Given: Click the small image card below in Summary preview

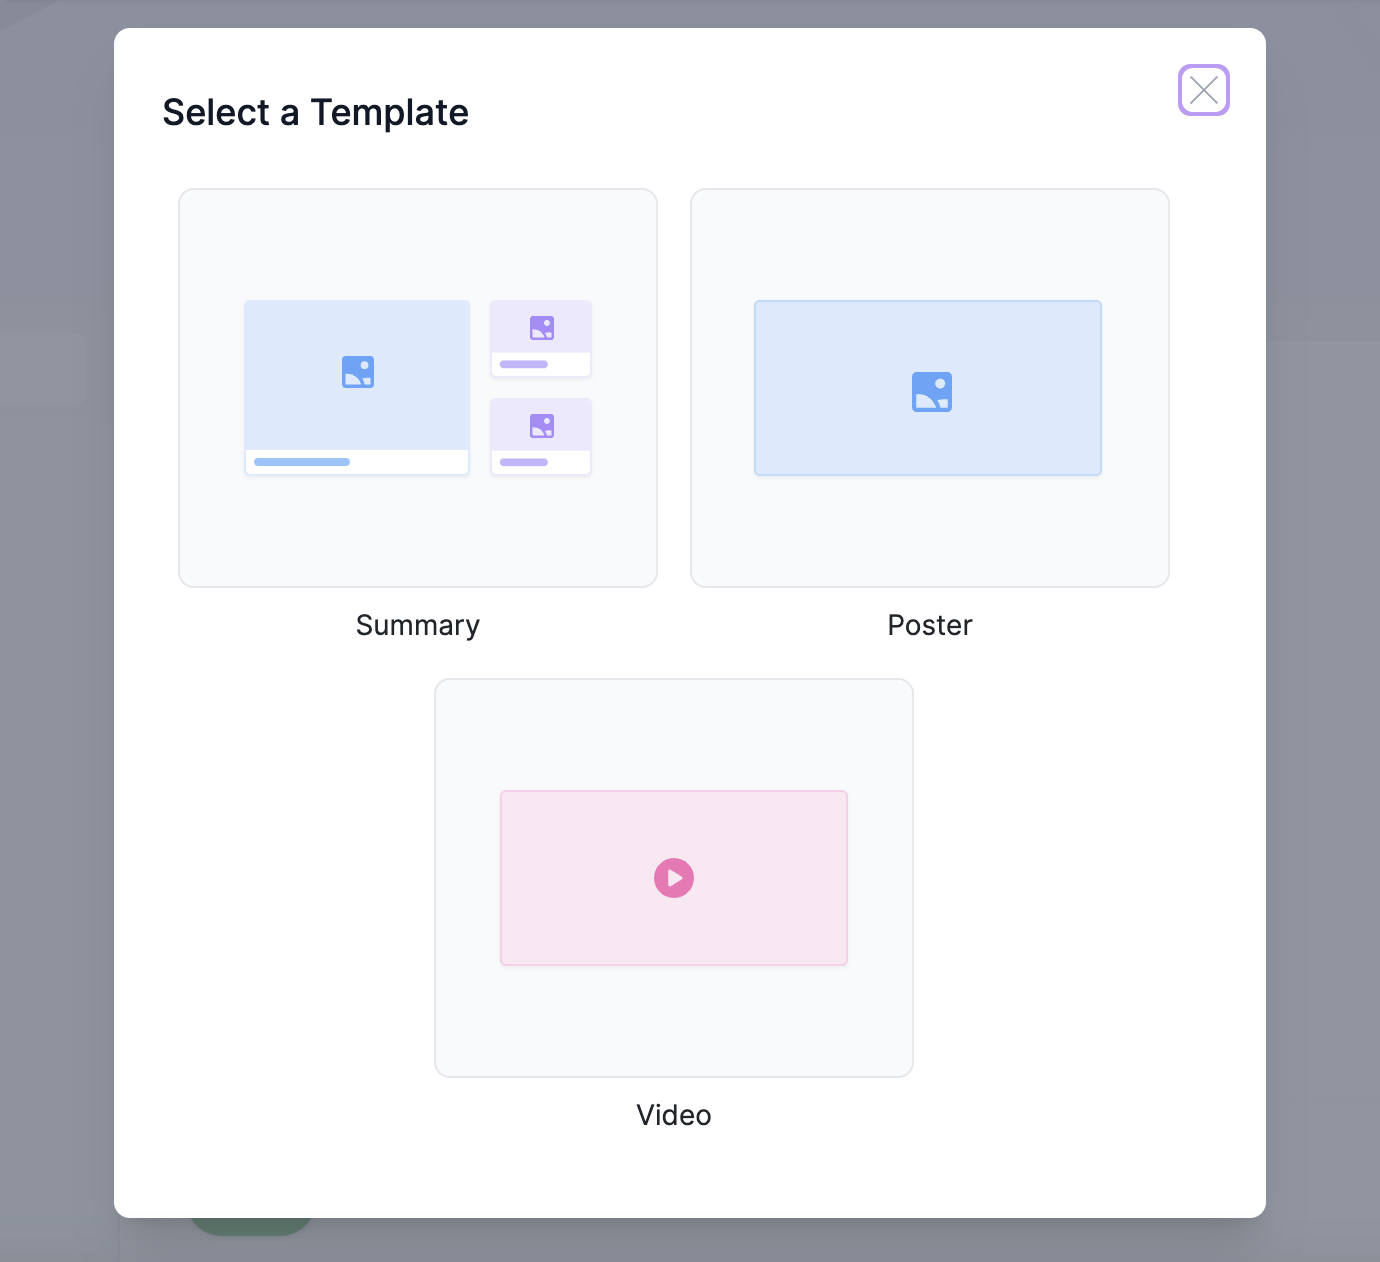Looking at the screenshot, I should click(540, 436).
